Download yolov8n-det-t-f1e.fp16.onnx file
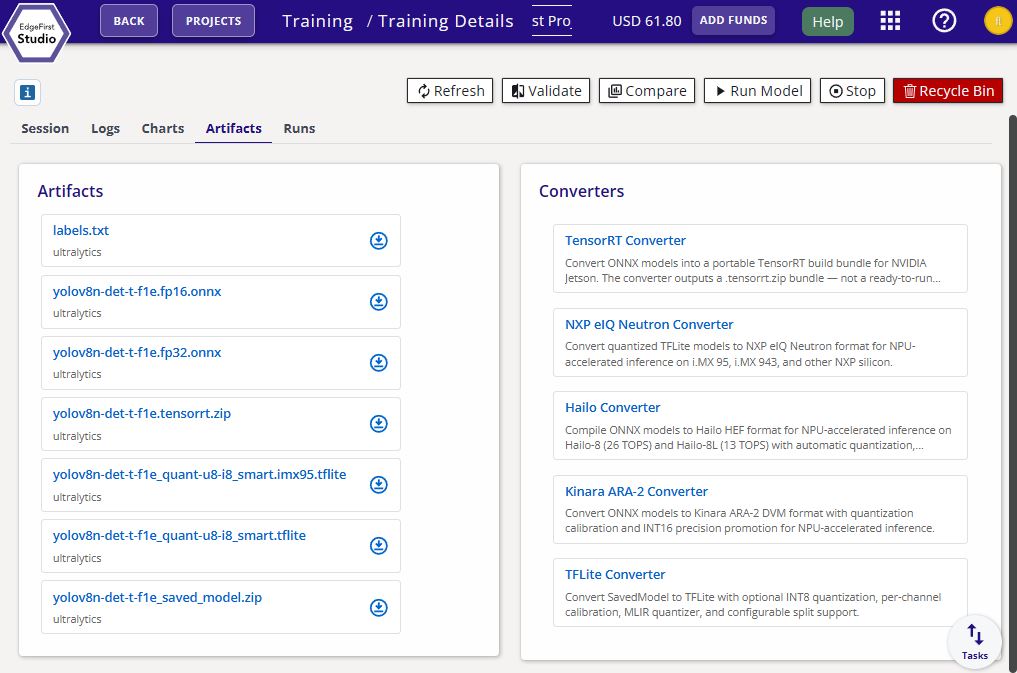The image size is (1017, 673). pos(379,301)
